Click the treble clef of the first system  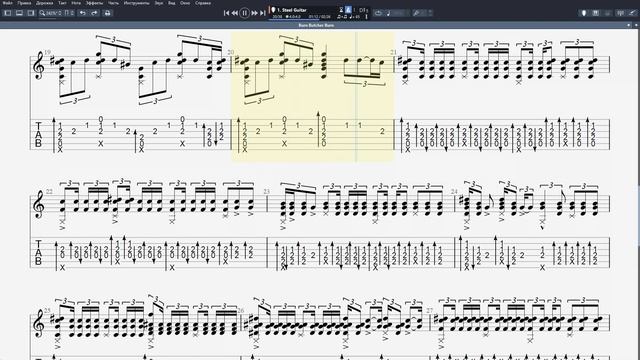coord(40,65)
